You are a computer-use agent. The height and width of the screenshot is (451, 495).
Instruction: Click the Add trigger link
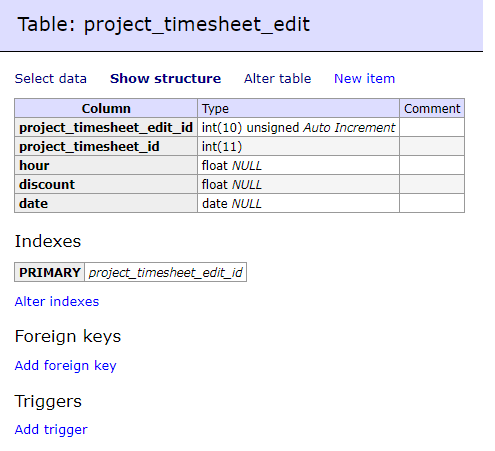(51, 429)
